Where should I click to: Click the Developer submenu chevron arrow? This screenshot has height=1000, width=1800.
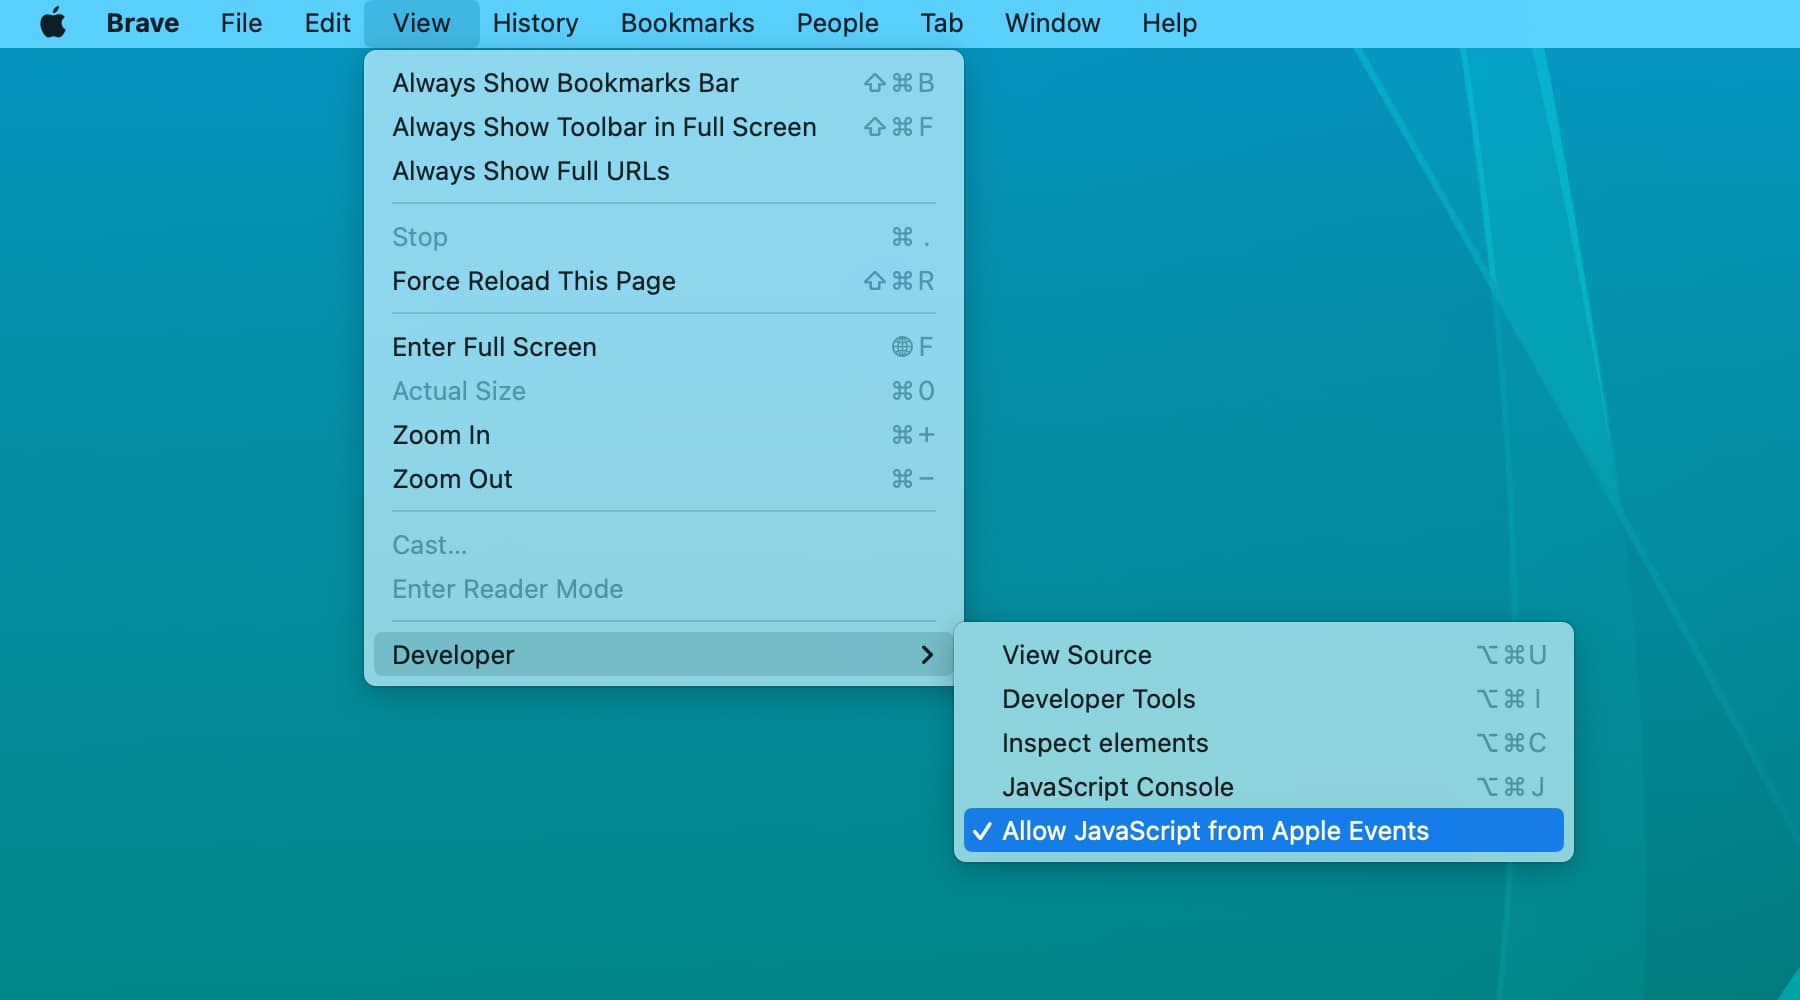tap(926, 655)
